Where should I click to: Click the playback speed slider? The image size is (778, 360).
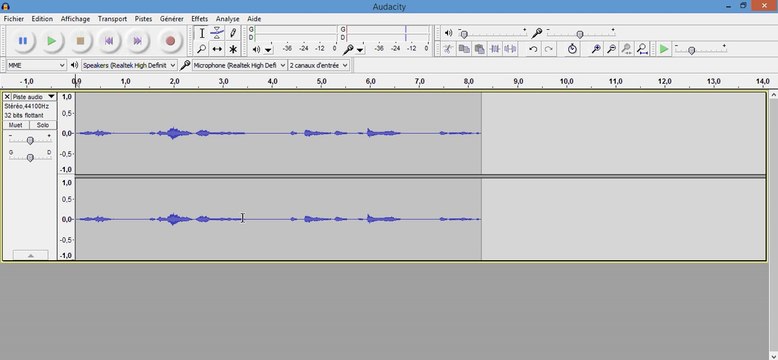coord(701,50)
